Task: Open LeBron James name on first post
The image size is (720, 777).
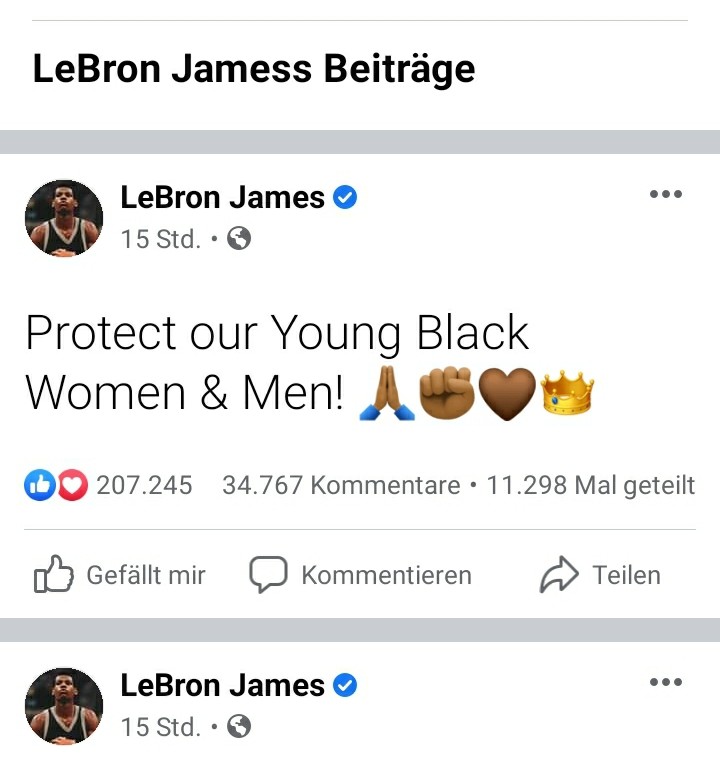Action: (222, 197)
